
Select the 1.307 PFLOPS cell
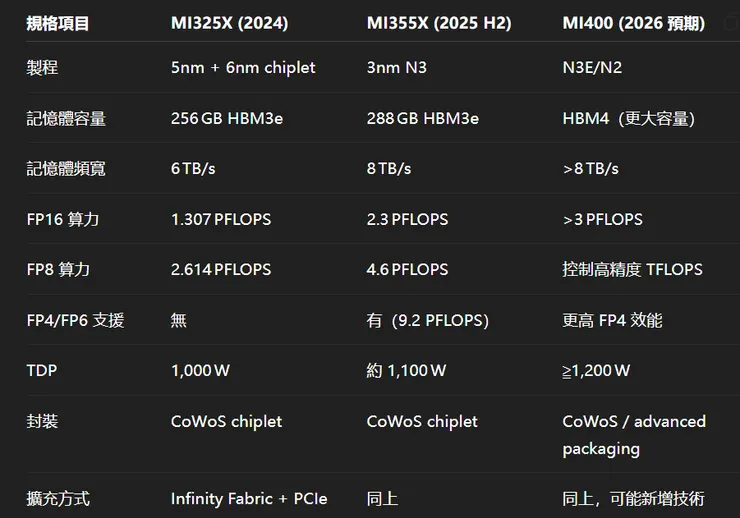221,219
